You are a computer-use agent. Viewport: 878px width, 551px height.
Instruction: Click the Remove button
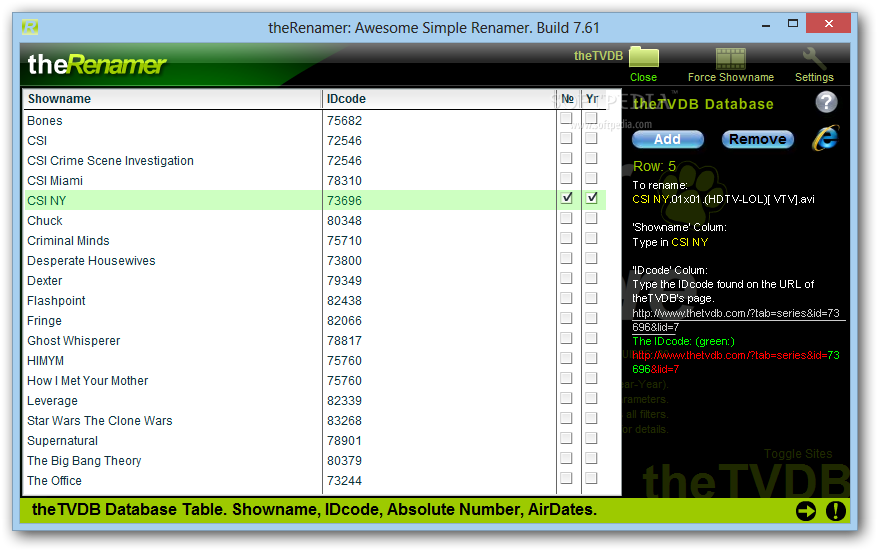click(758, 139)
